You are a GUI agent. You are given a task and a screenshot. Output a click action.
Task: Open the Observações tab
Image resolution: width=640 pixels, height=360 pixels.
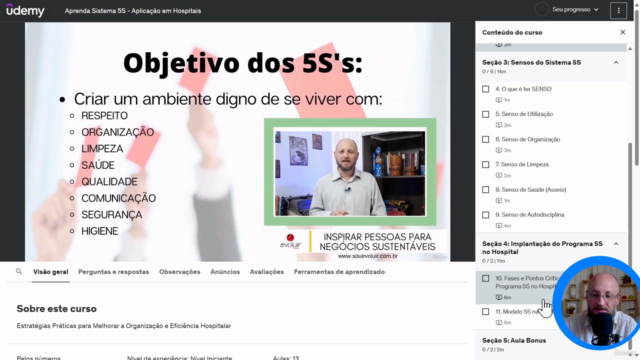tap(180, 272)
